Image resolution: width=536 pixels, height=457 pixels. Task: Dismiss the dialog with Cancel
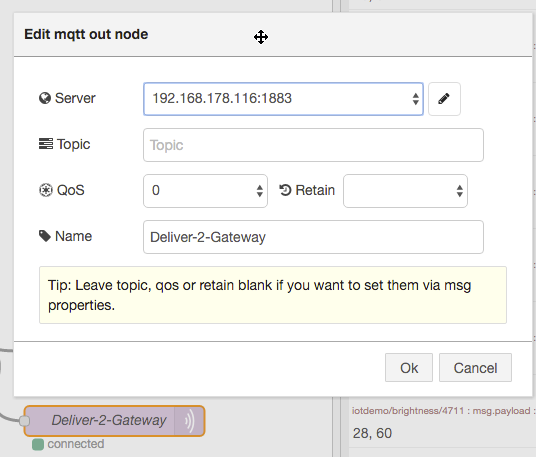(475, 368)
